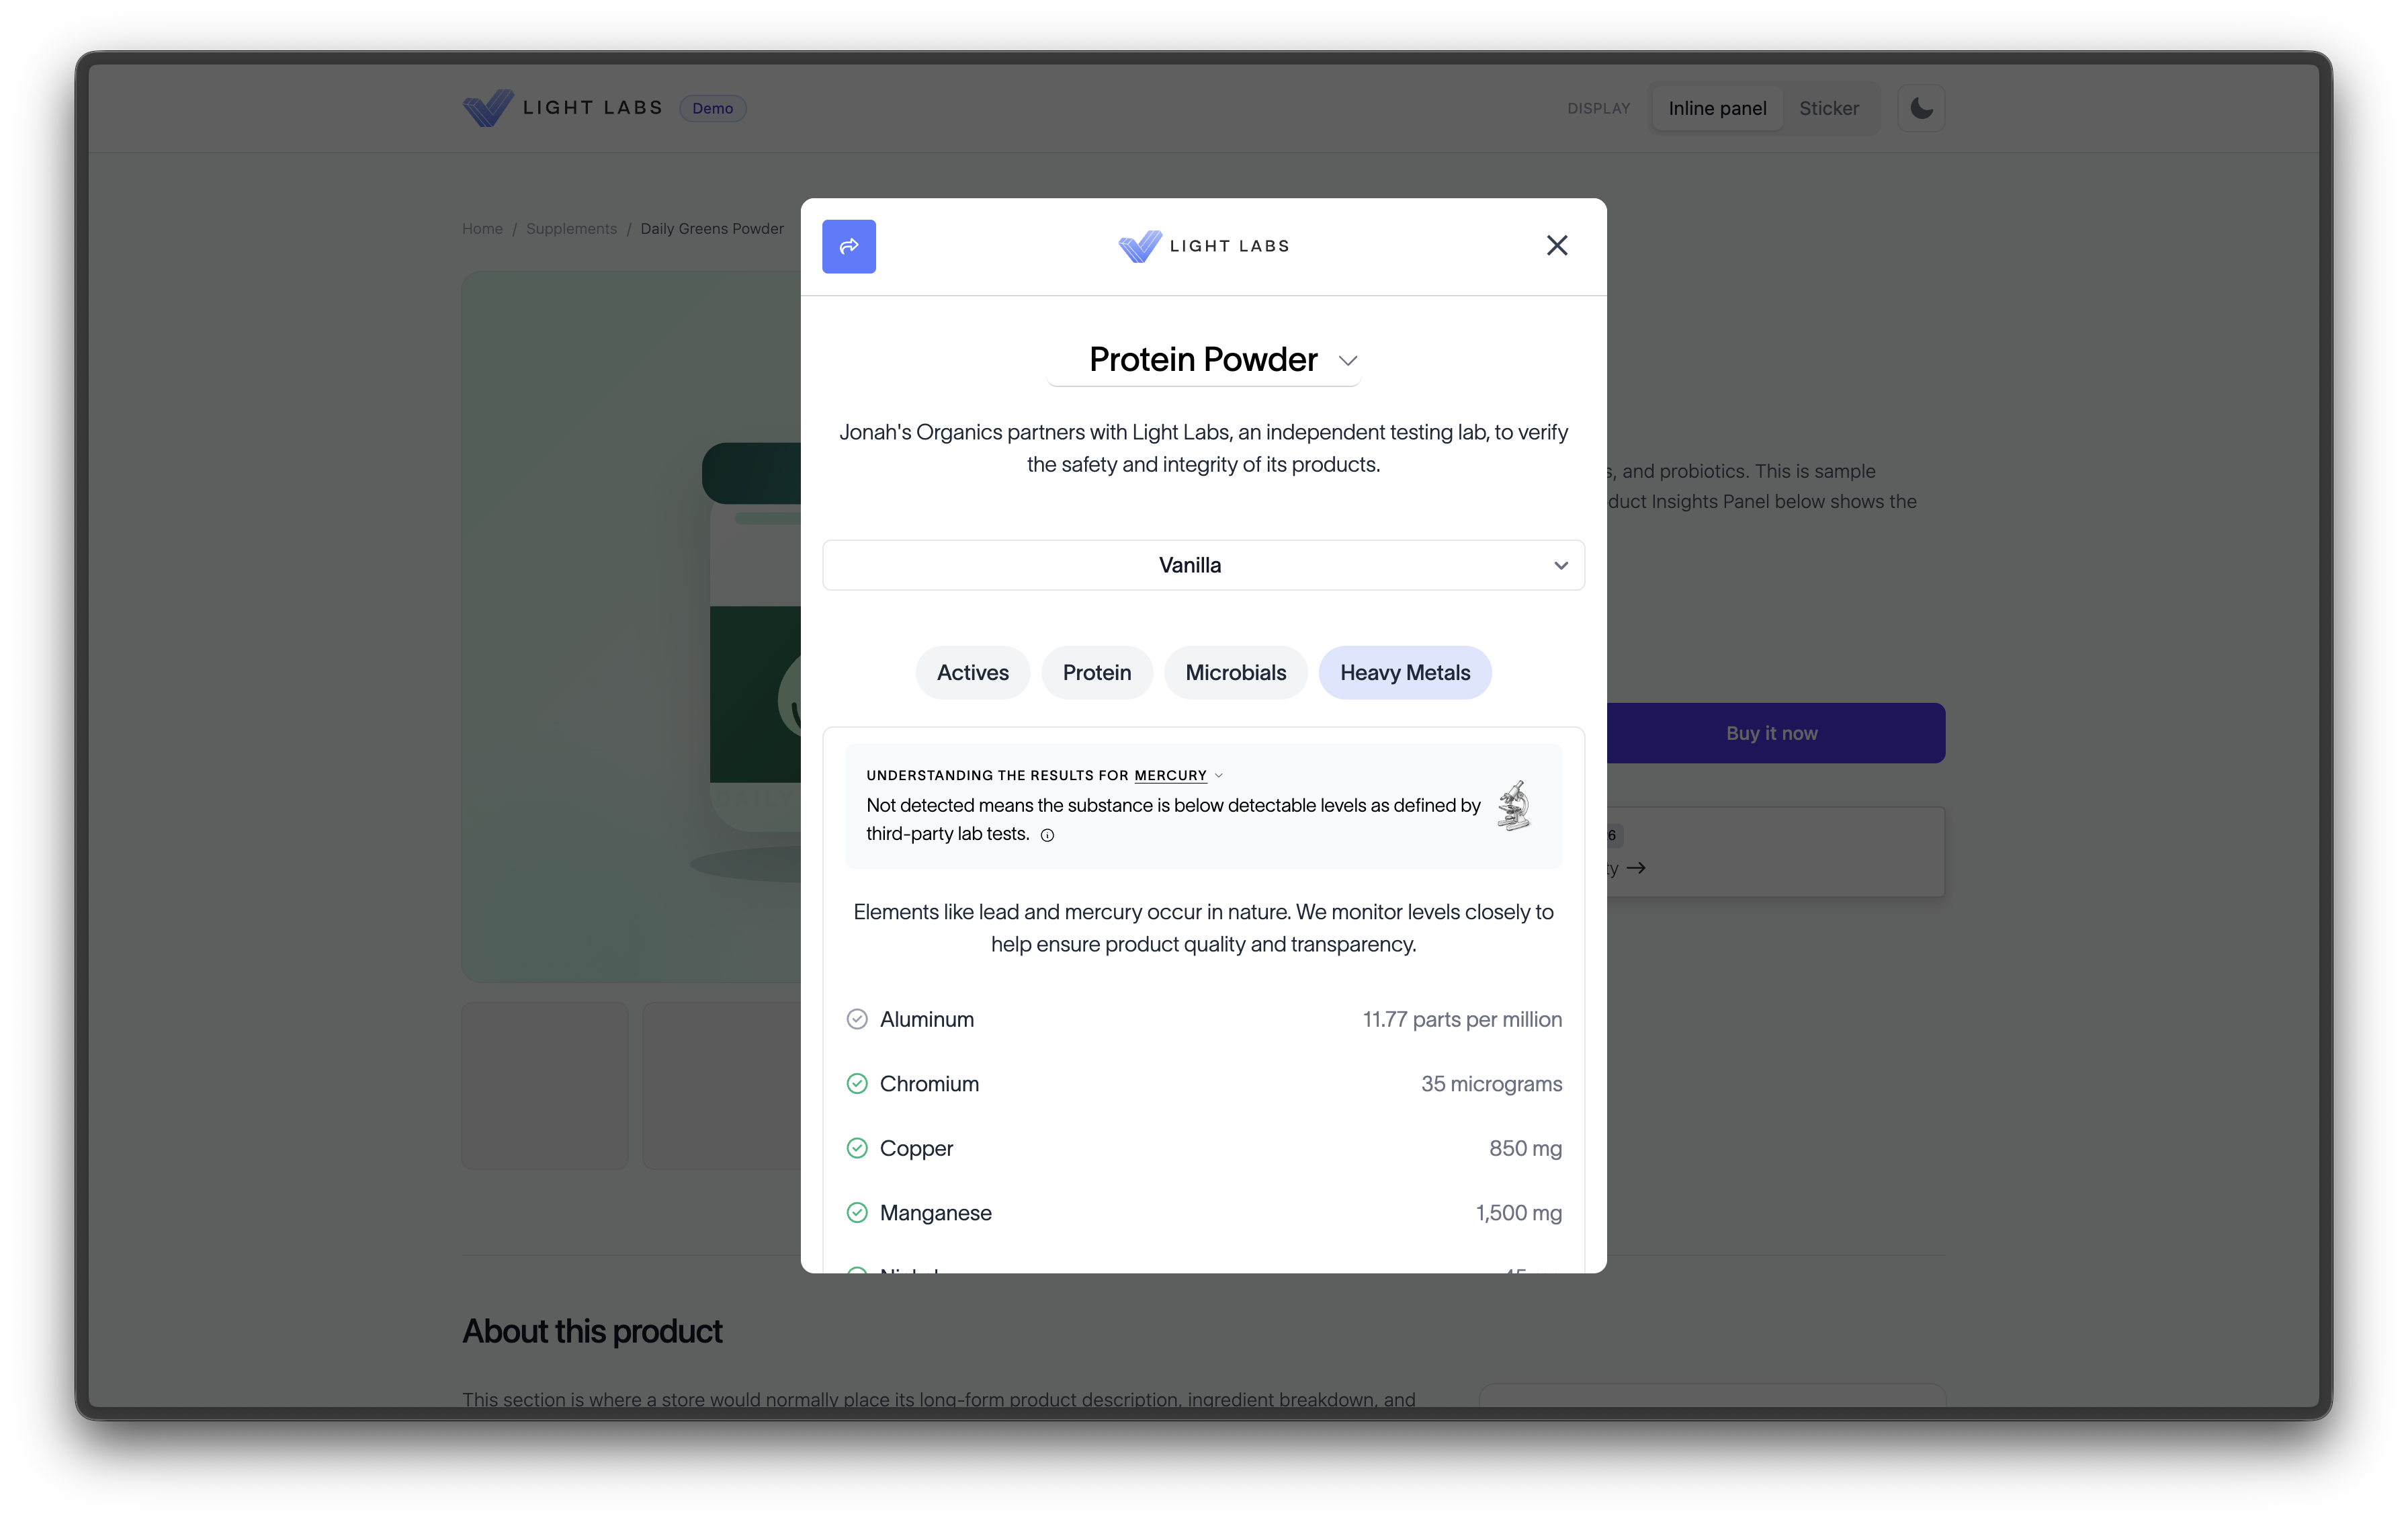Expand the Mercury results selector
Viewport: 2408px width, 1520px height.
(1178, 775)
